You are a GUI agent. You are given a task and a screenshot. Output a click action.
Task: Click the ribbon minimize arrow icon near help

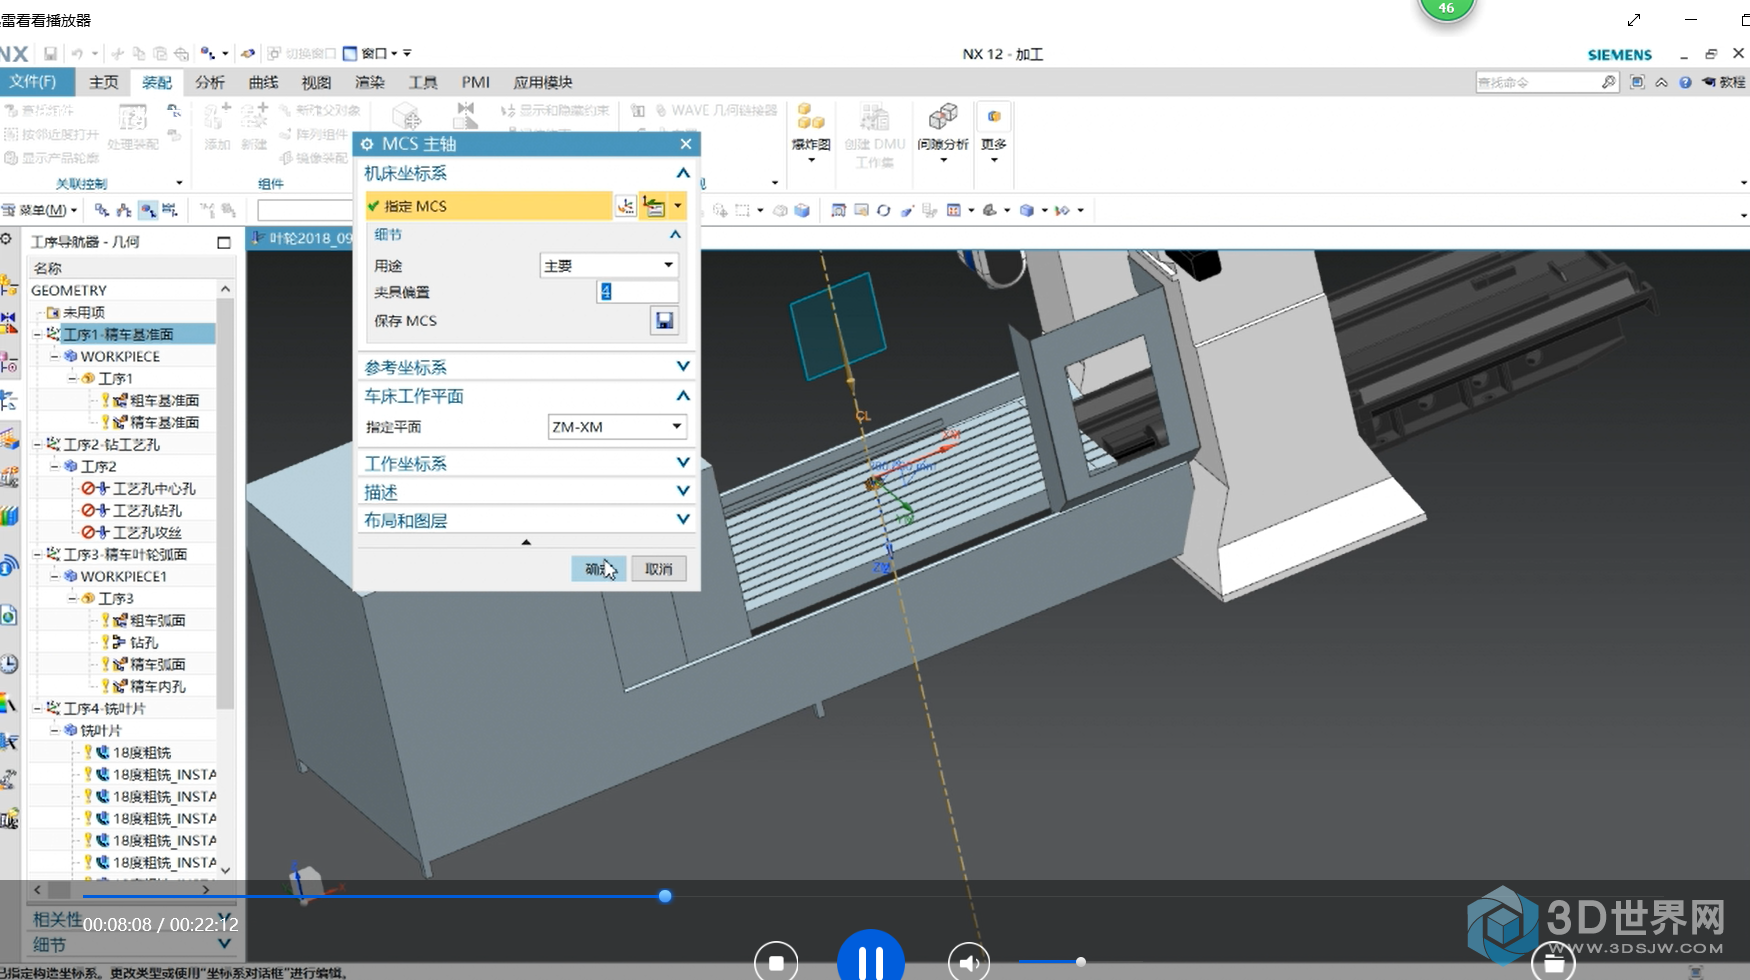(1661, 82)
